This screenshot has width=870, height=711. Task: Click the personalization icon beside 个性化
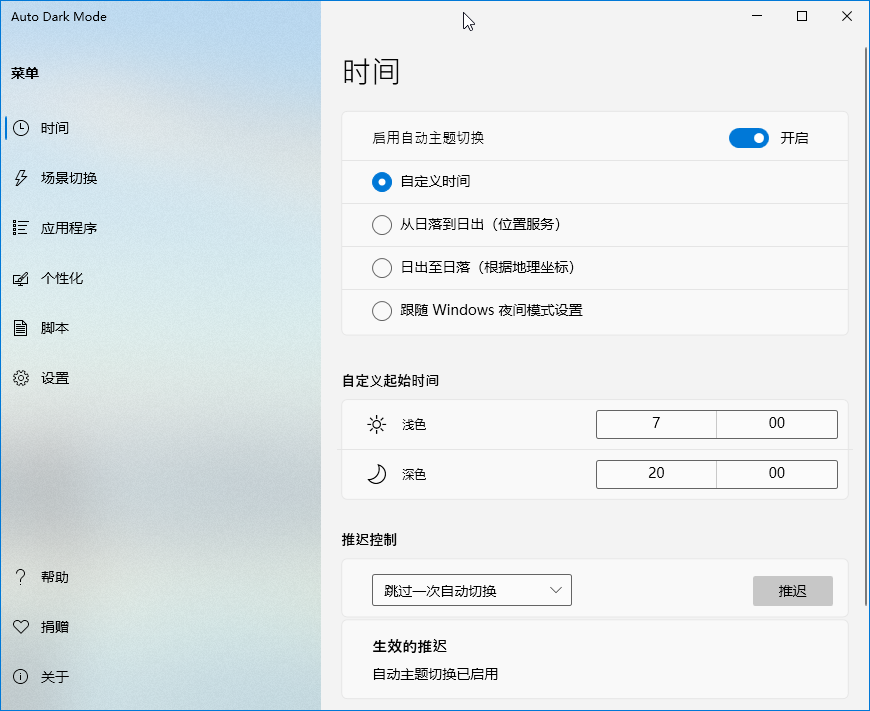(x=21, y=279)
